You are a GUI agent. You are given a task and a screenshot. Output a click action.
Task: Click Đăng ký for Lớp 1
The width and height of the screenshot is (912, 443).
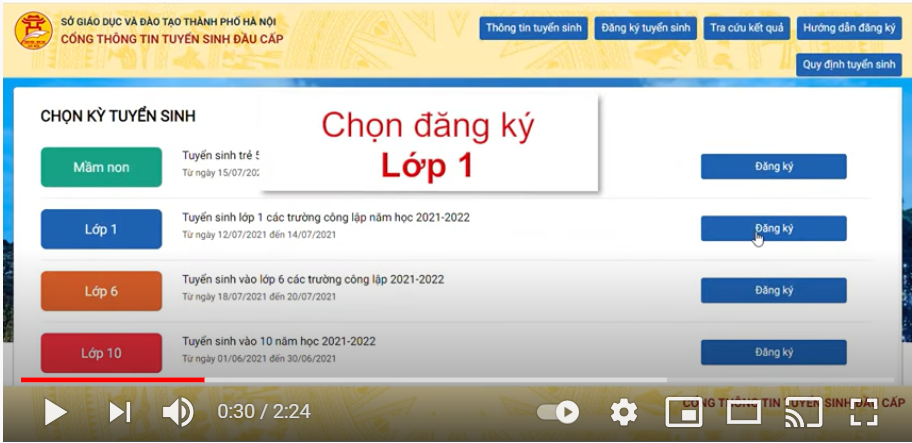774,228
